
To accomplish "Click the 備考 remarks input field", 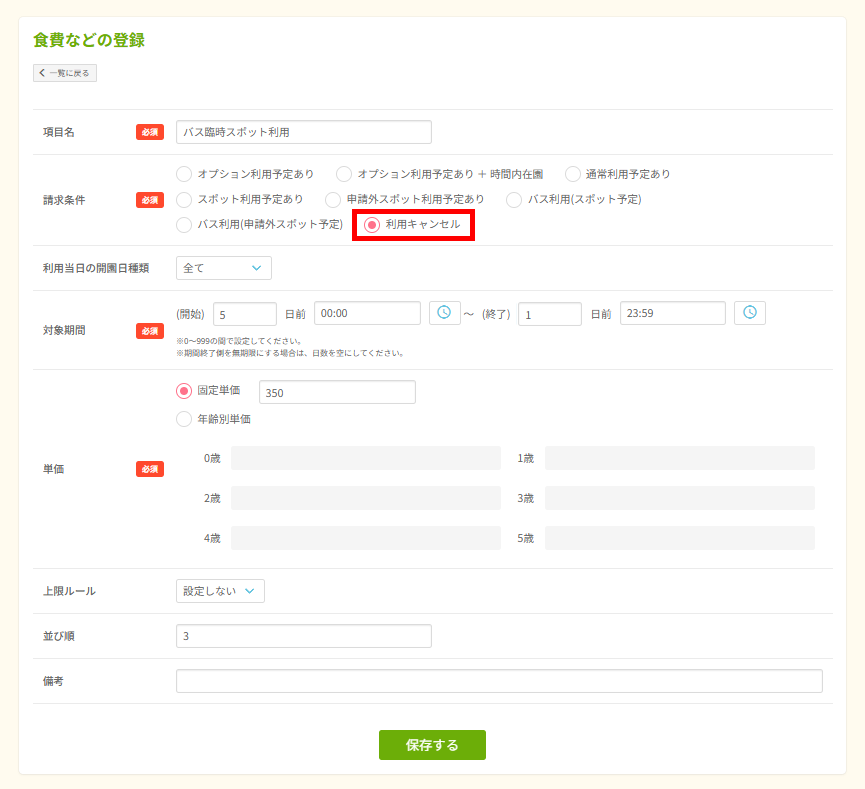I will click(x=499, y=681).
